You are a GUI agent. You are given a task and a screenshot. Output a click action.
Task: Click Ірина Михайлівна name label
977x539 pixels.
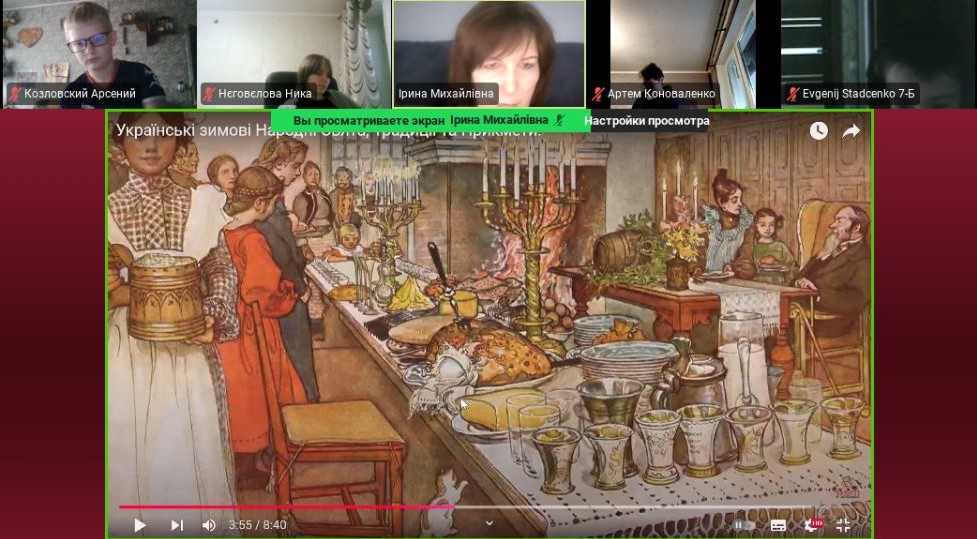pos(446,94)
